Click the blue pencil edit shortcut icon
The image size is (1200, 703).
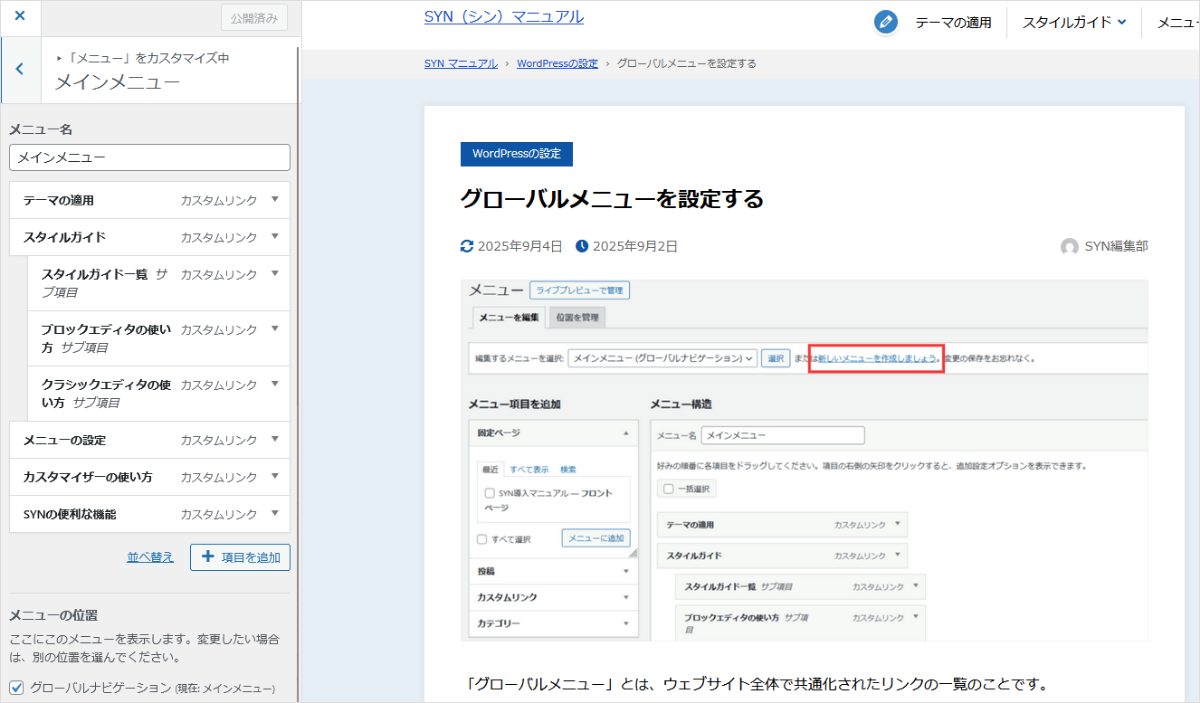tap(885, 22)
